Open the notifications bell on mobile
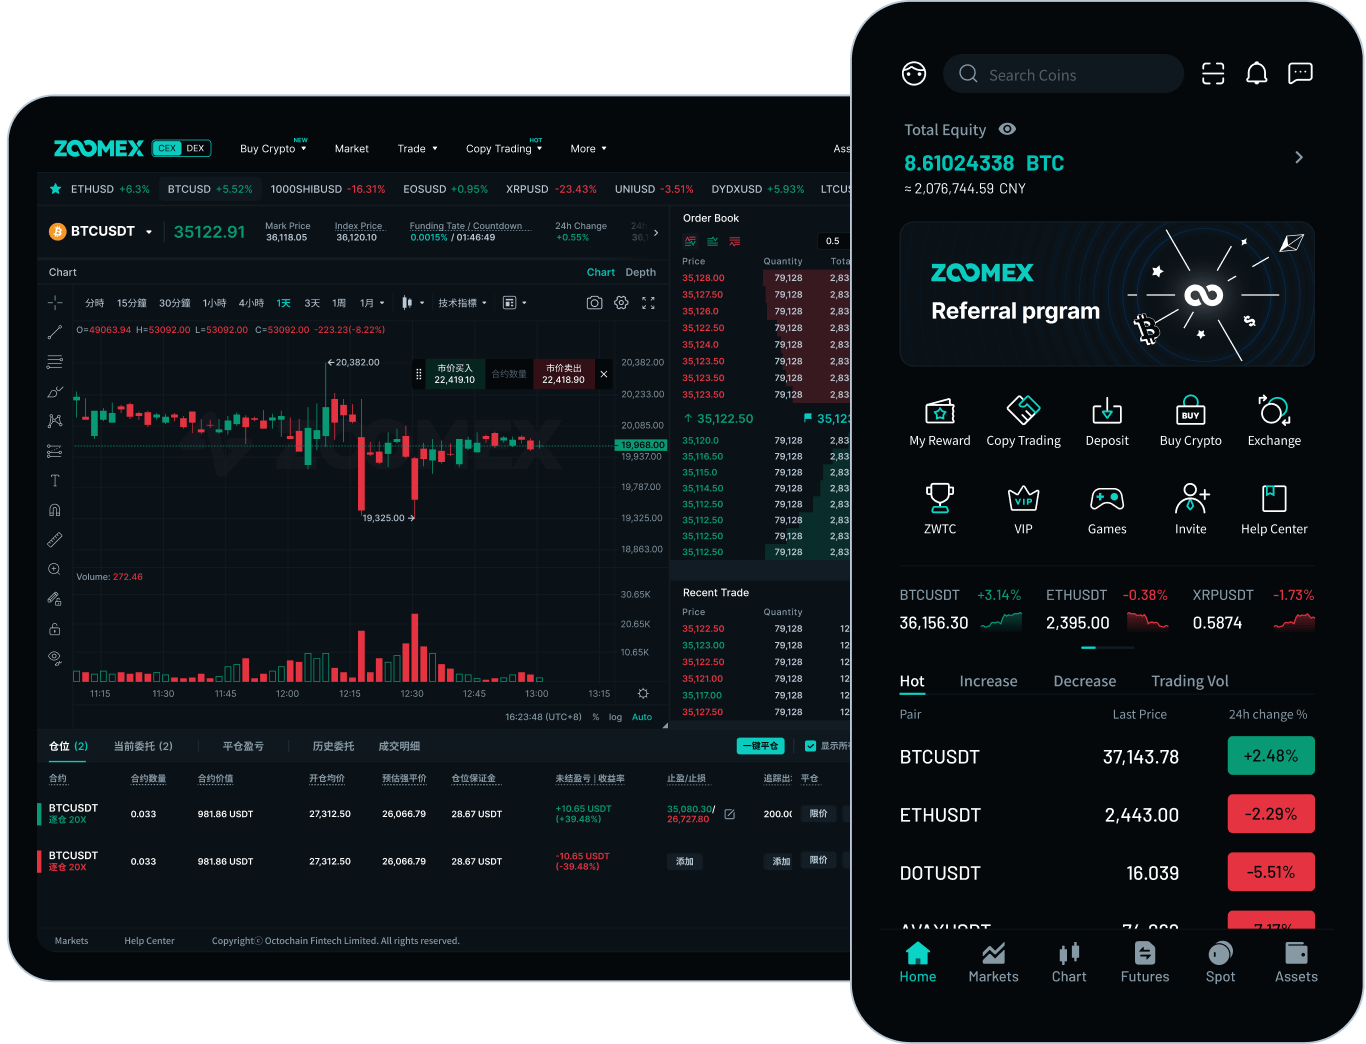The width and height of the screenshot is (1366, 1044). pos(1257,73)
